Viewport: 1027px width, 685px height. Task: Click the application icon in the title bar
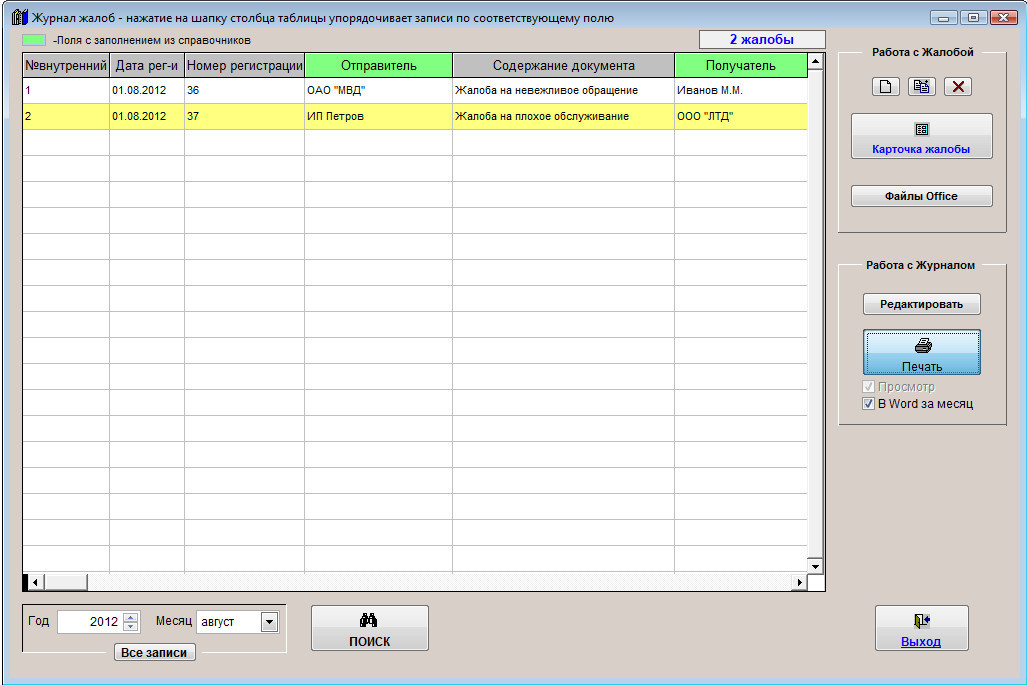[x=20, y=18]
